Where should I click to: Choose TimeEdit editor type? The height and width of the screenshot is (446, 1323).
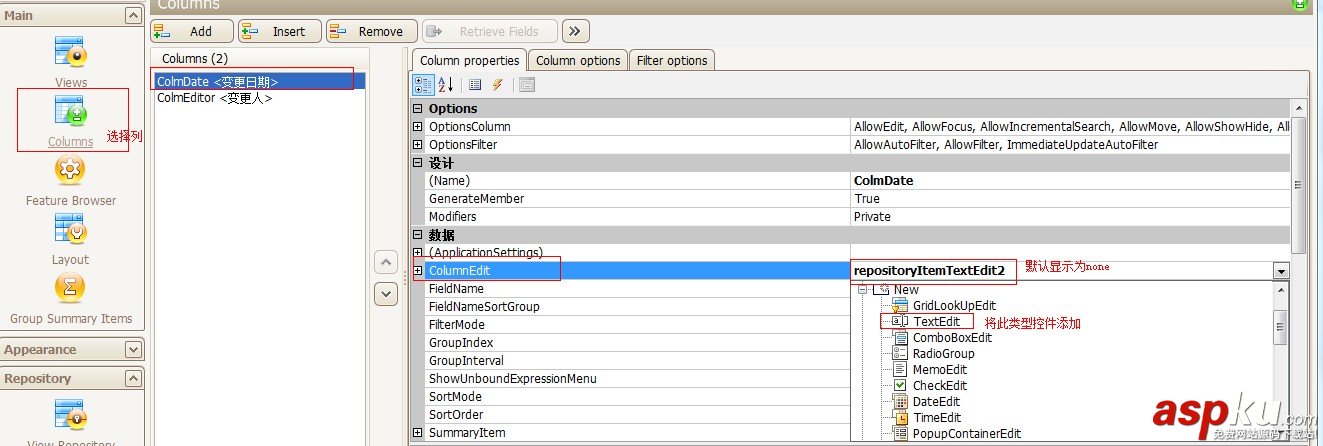(936, 417)
